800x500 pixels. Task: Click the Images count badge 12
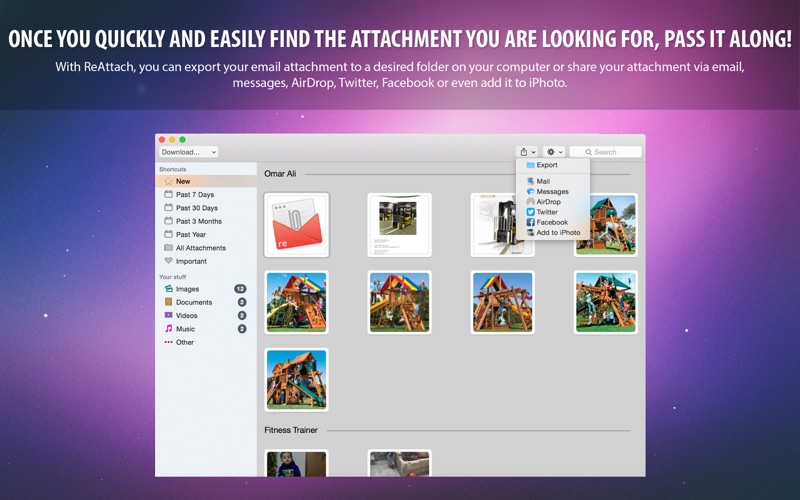point(240,289)
